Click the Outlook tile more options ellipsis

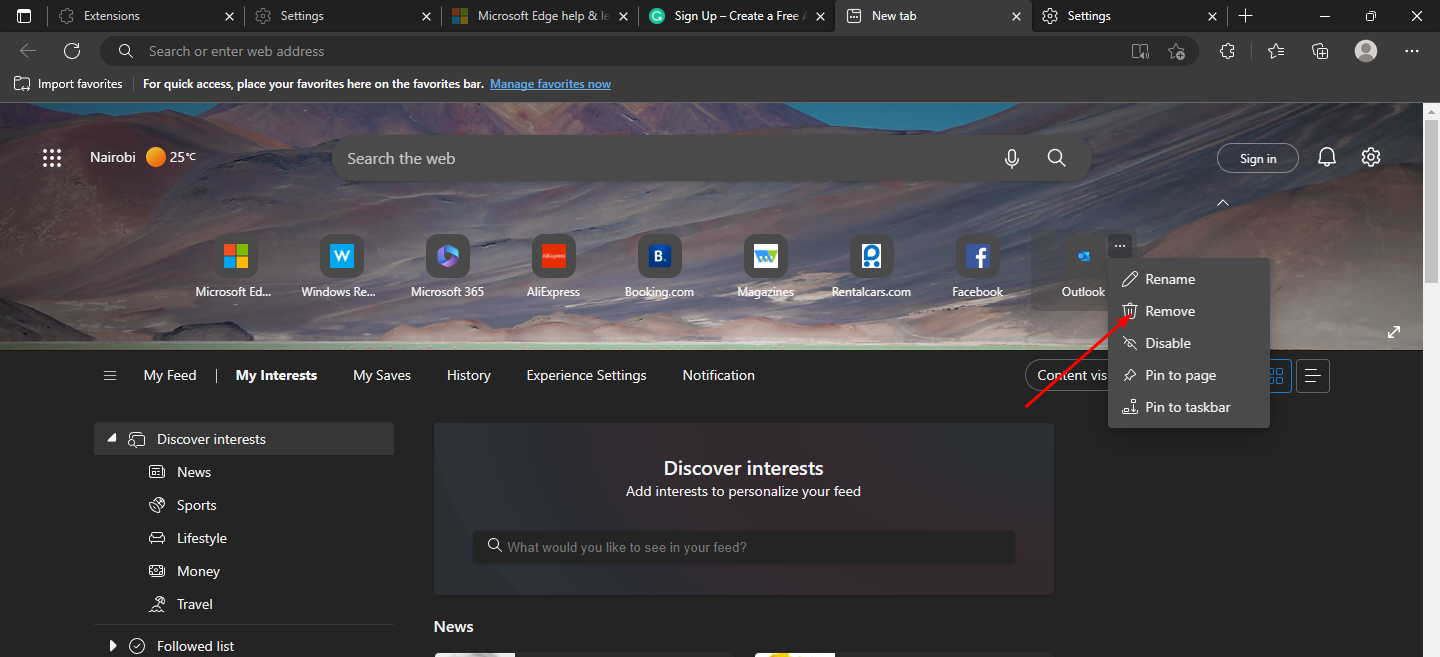coord(1120,245)
